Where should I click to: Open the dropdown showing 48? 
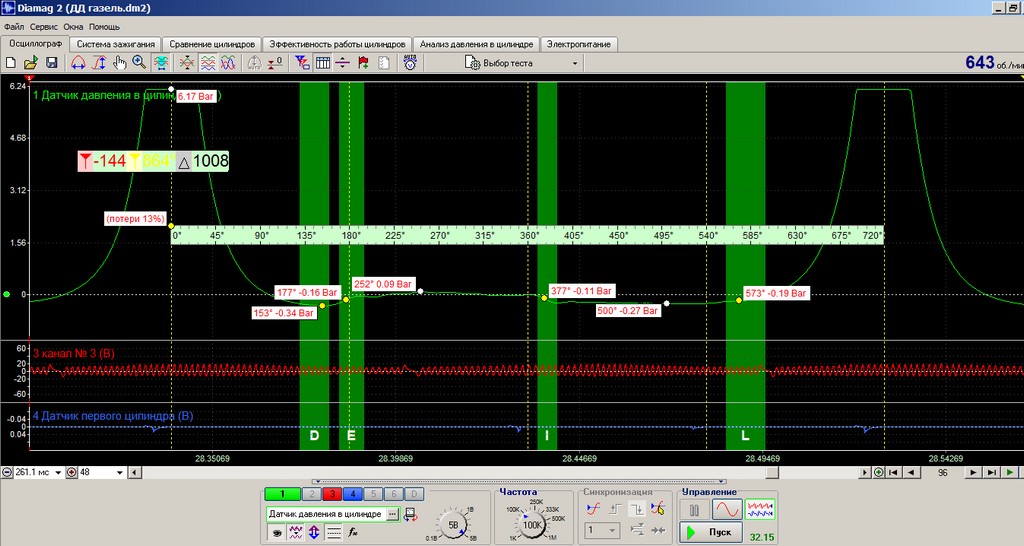coord(120,472)
